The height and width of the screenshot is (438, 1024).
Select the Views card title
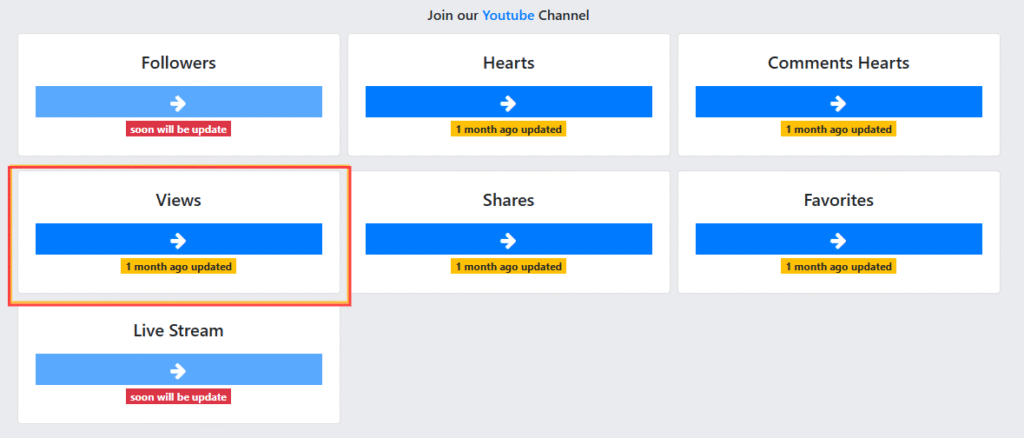click(178, 200)
